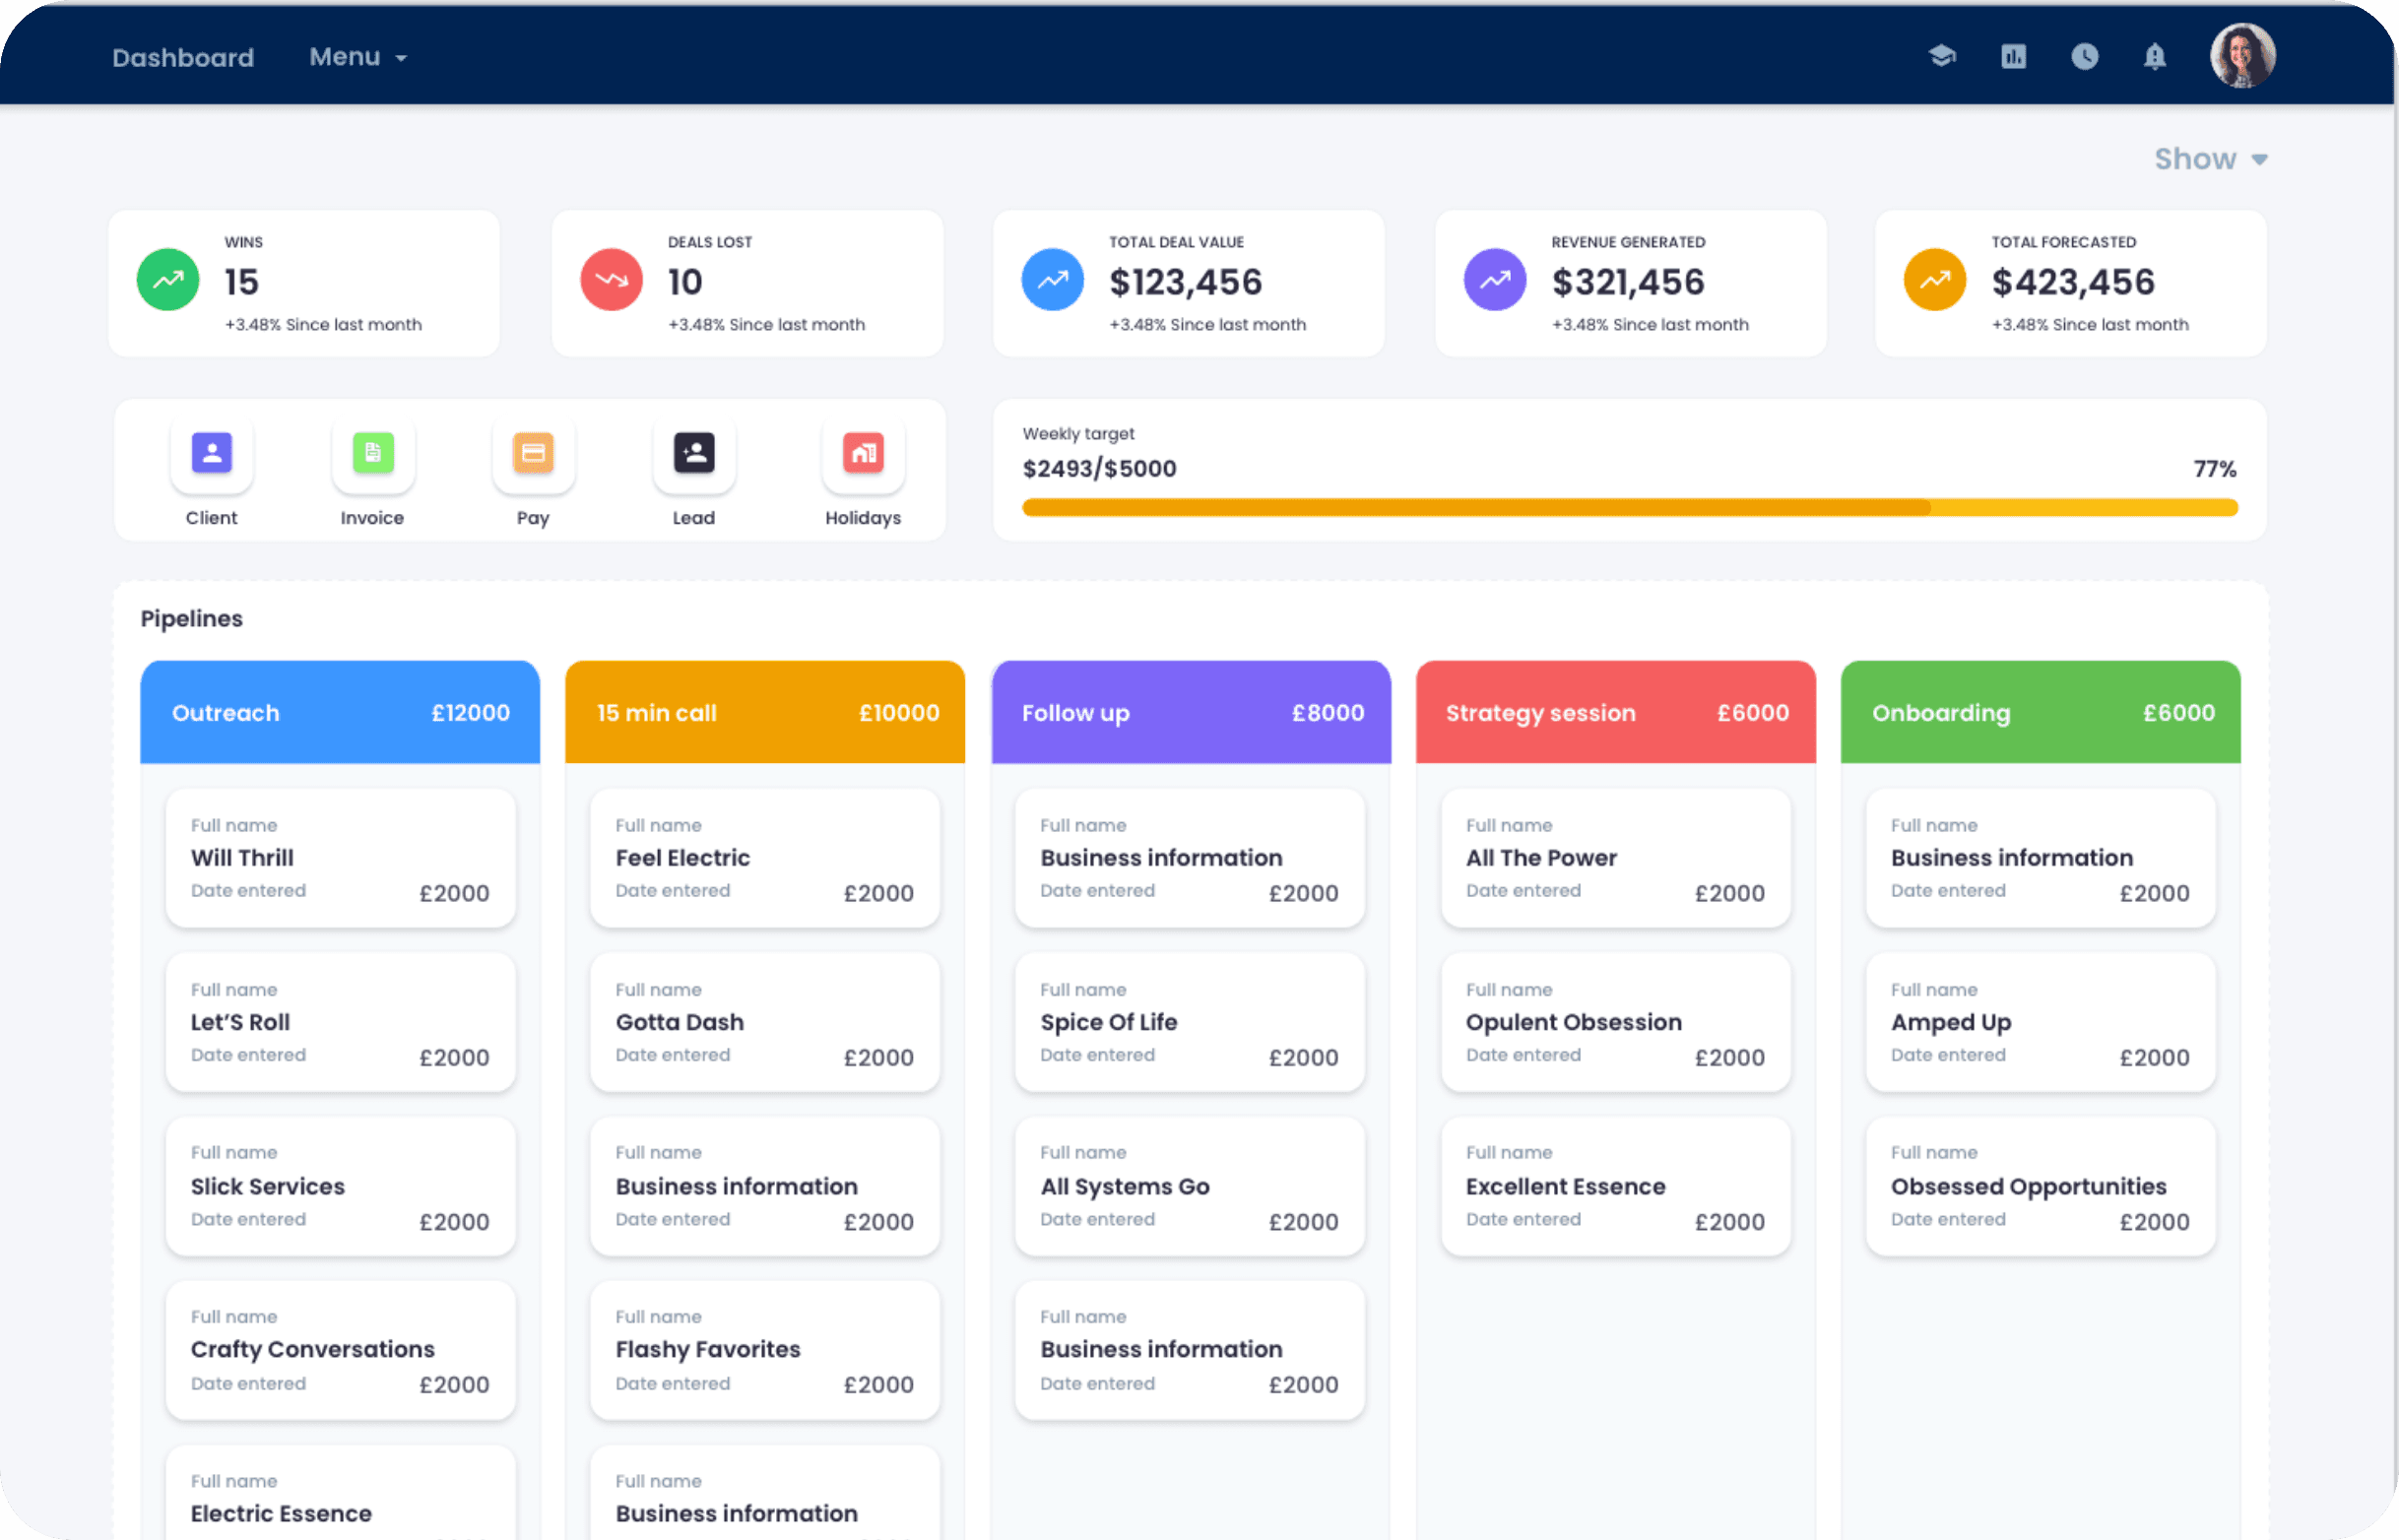Click the red Deals Lost trend icon

[611, 280]
